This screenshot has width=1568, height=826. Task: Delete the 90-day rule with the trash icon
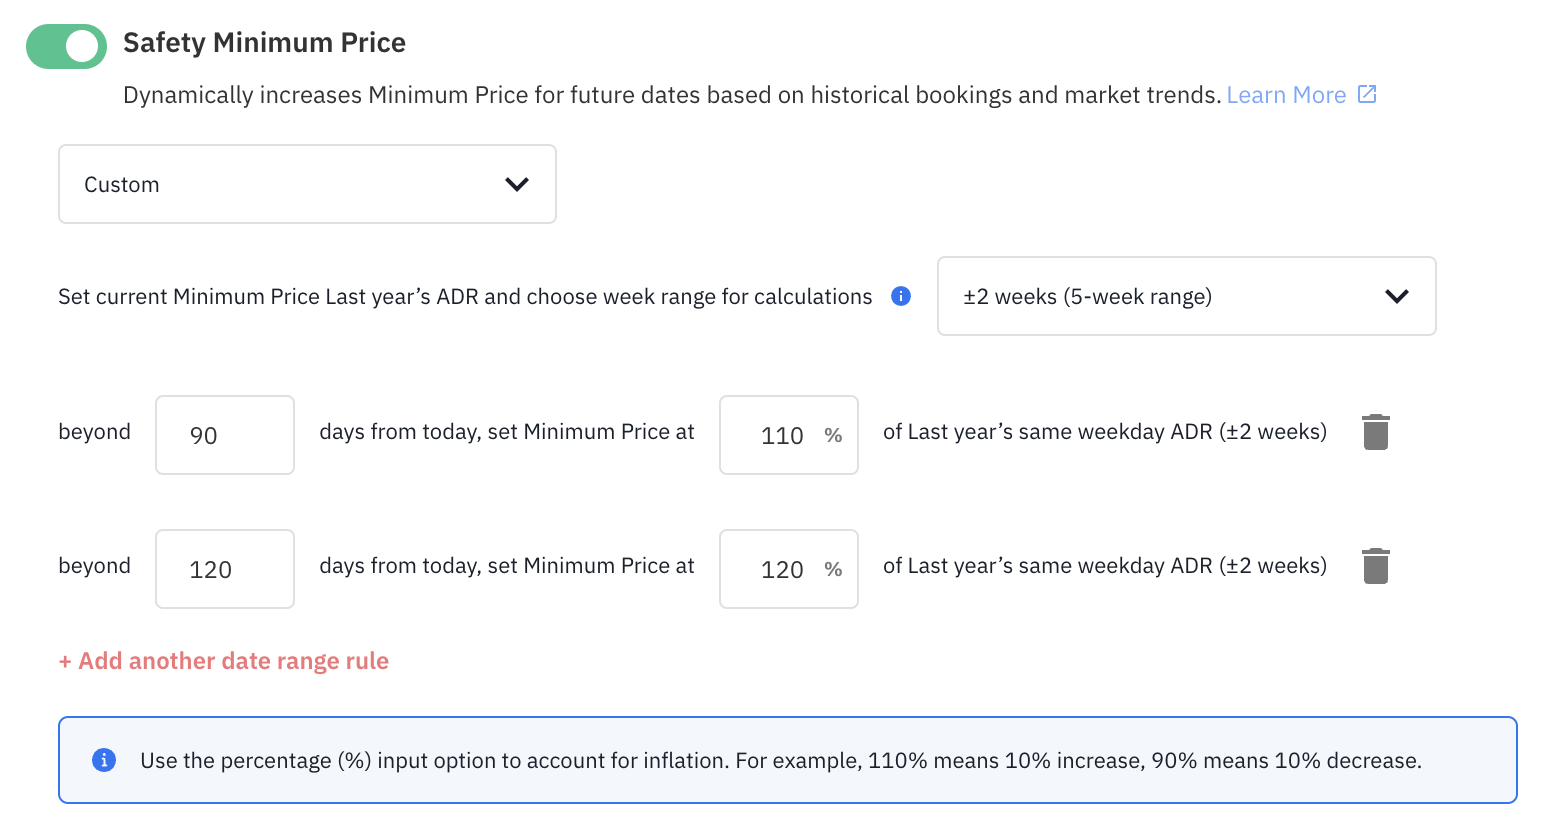tap(1376, 432)
